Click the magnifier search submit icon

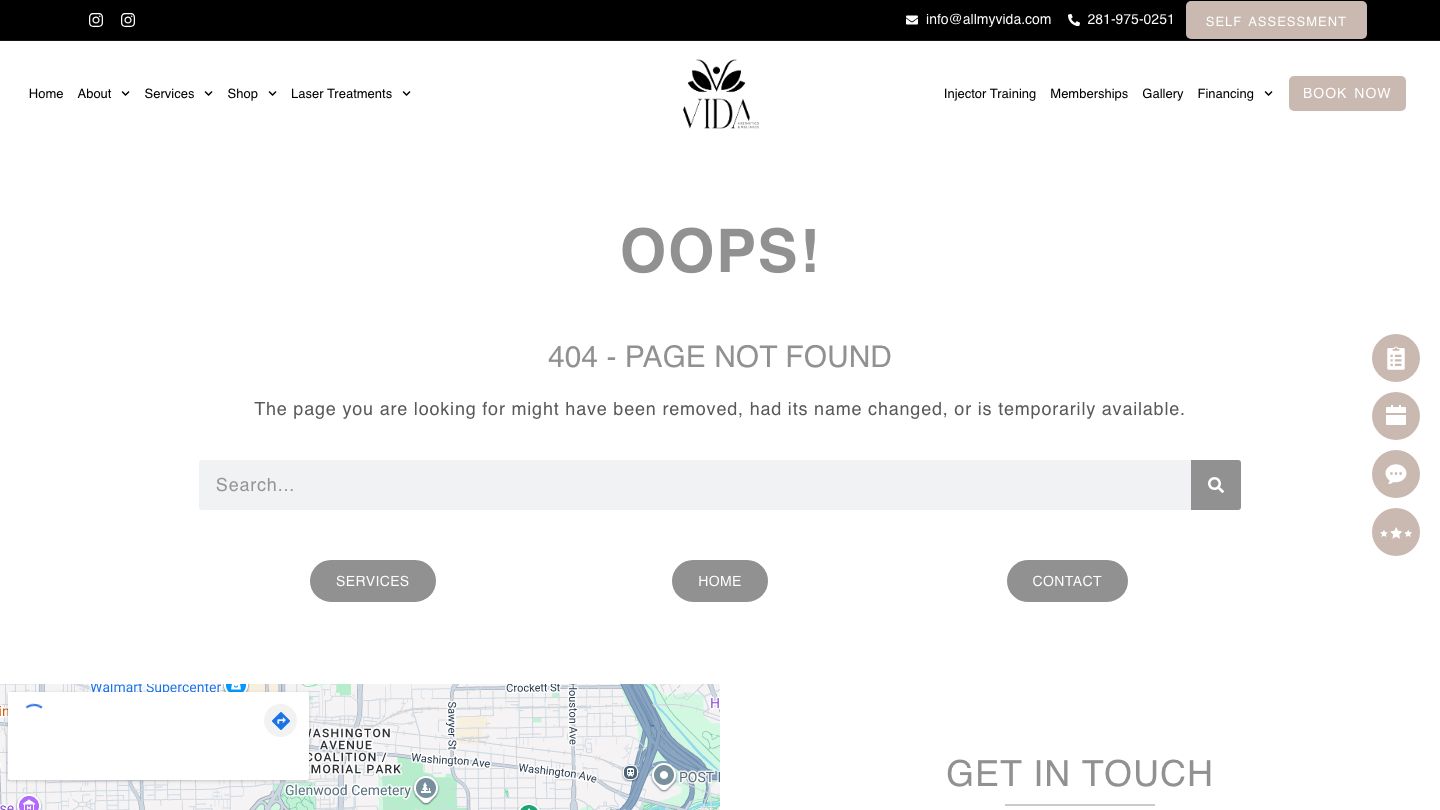click(x=1216, y=485)
